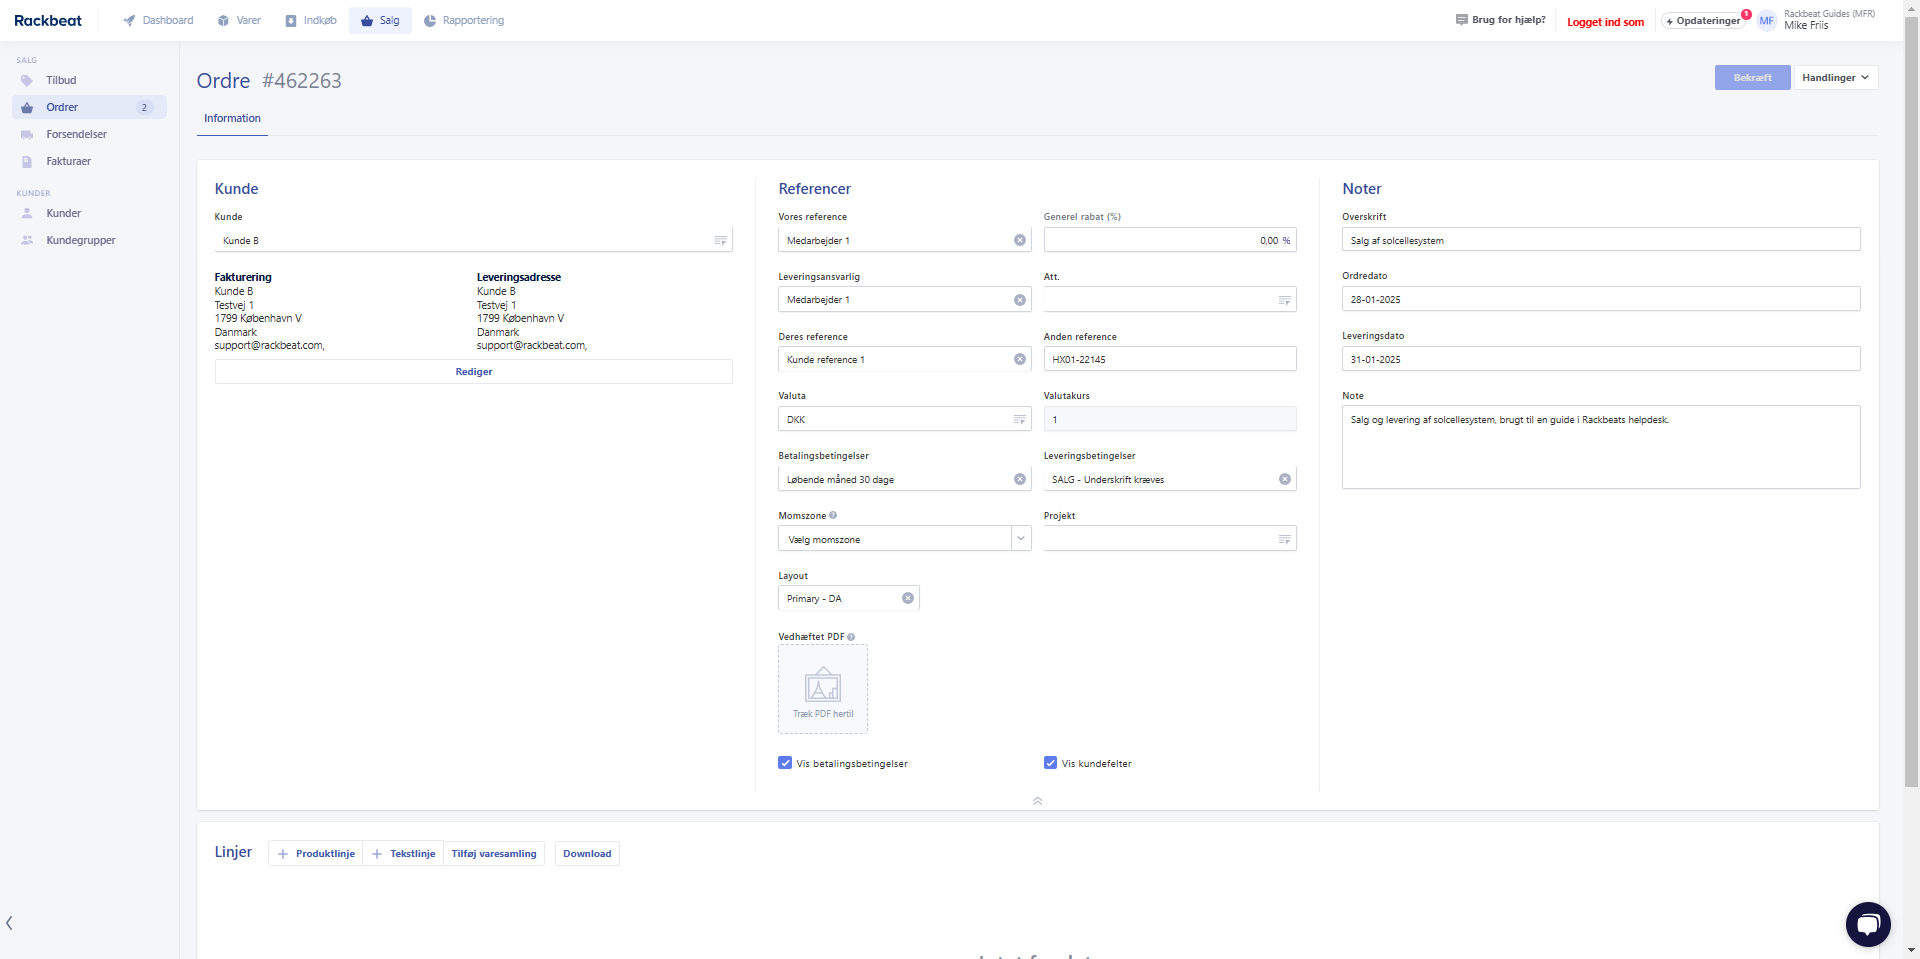Open Fakturaer in the sidebar
The image size is (1920, 959).
68,161
